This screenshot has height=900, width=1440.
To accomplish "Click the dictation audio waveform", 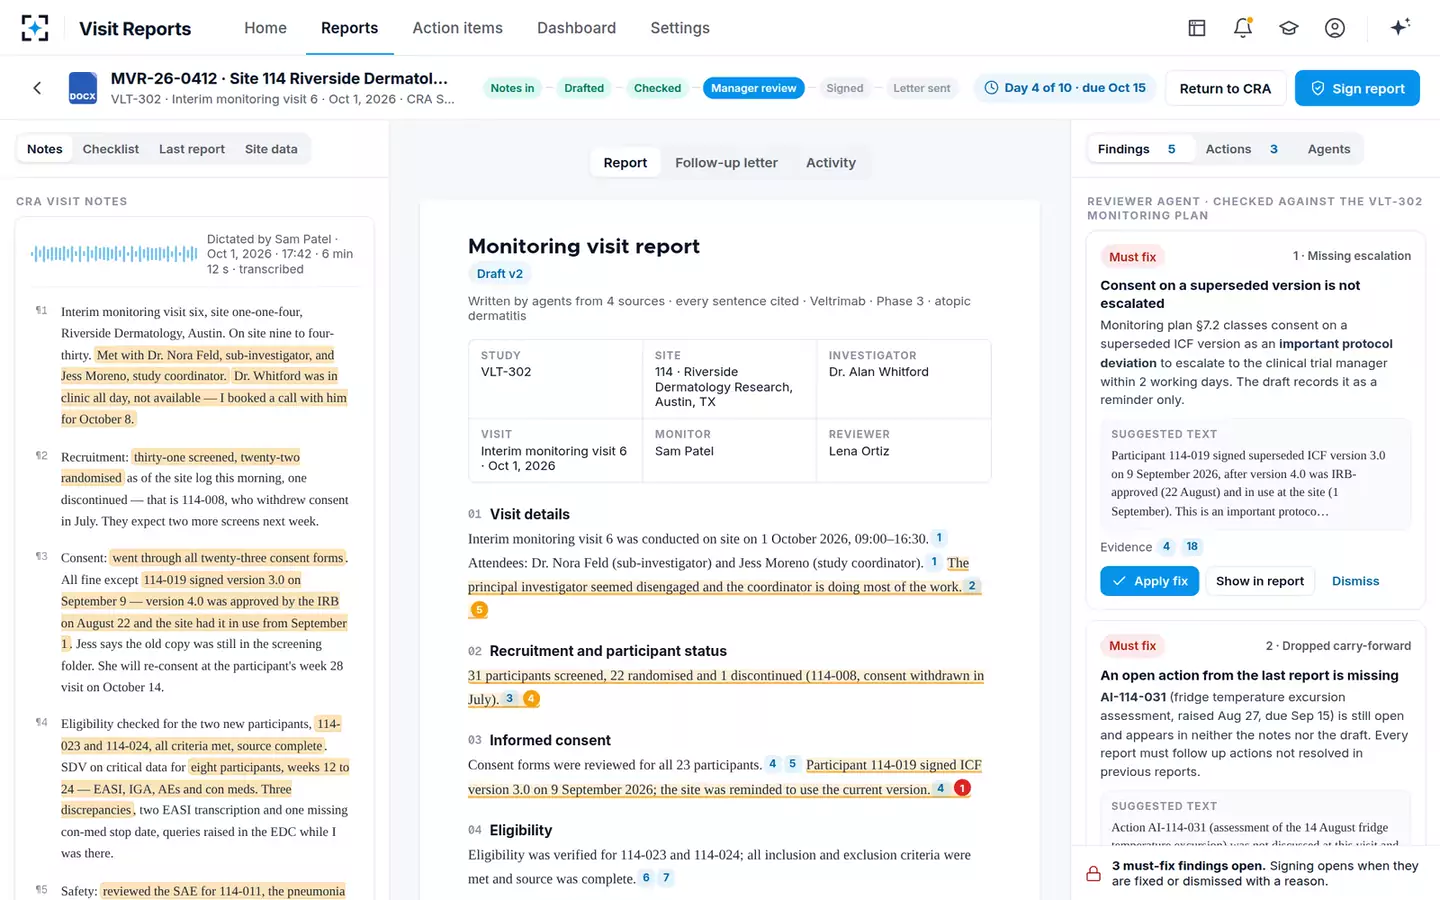I will coord(114,254).
